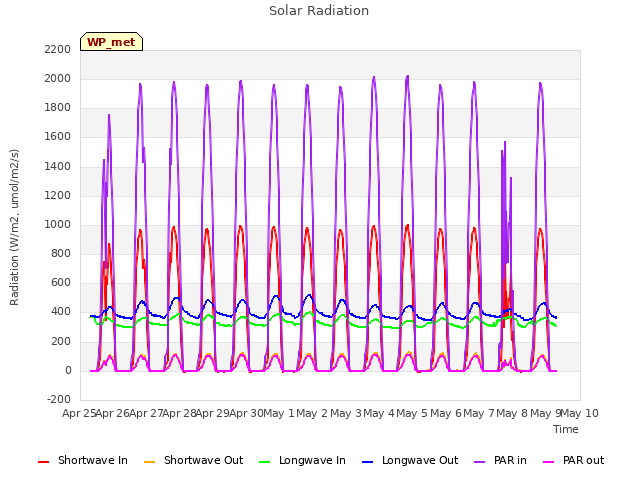
Task: Click the Apr 28 x-axis date label
Action: pos(179,413)
